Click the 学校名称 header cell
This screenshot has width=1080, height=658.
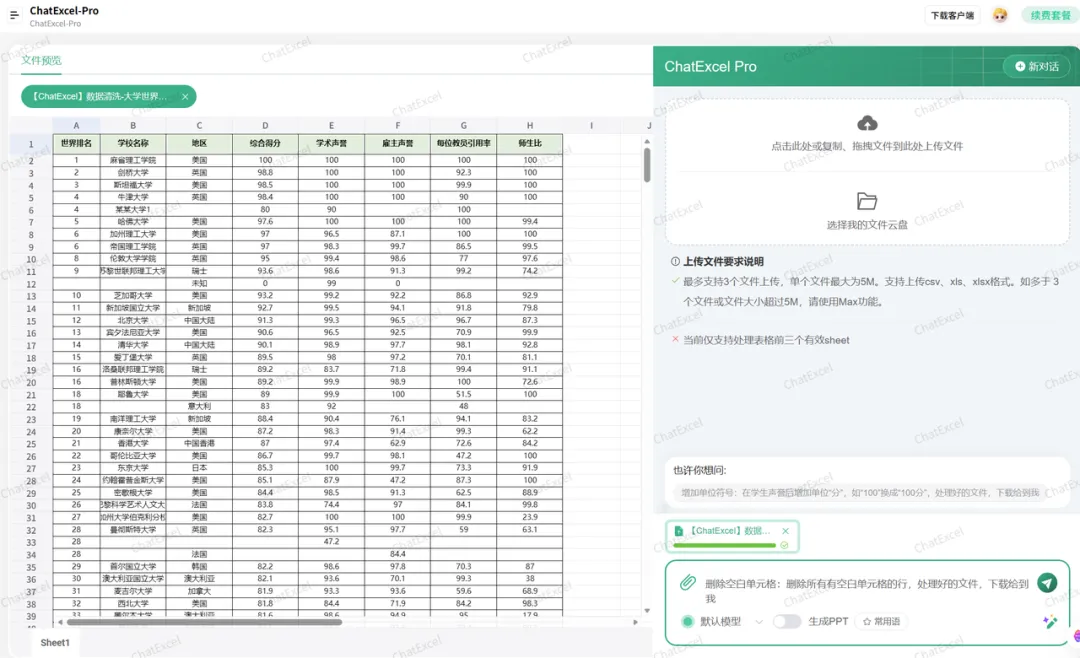(133, 143)
